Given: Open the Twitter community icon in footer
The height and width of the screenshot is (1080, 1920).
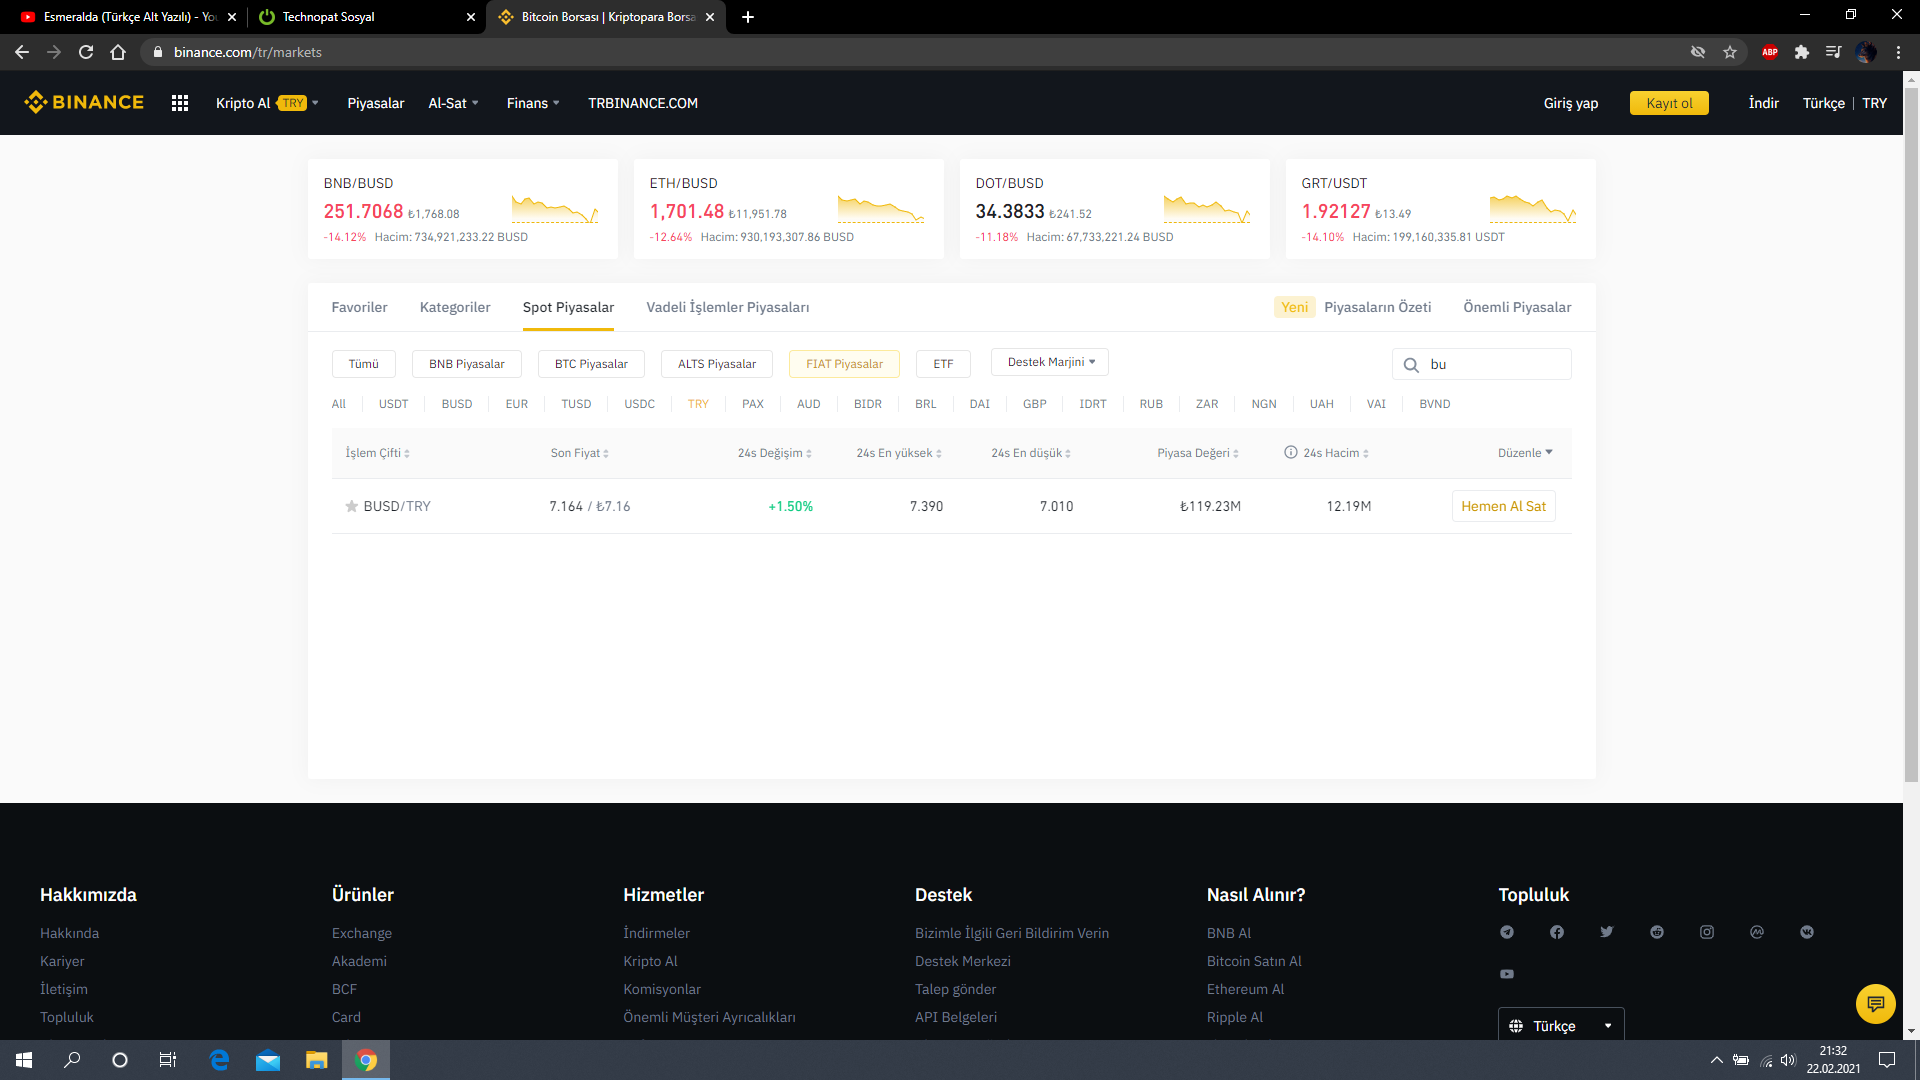Looking at the screenshot, I should click(1607, 932).
